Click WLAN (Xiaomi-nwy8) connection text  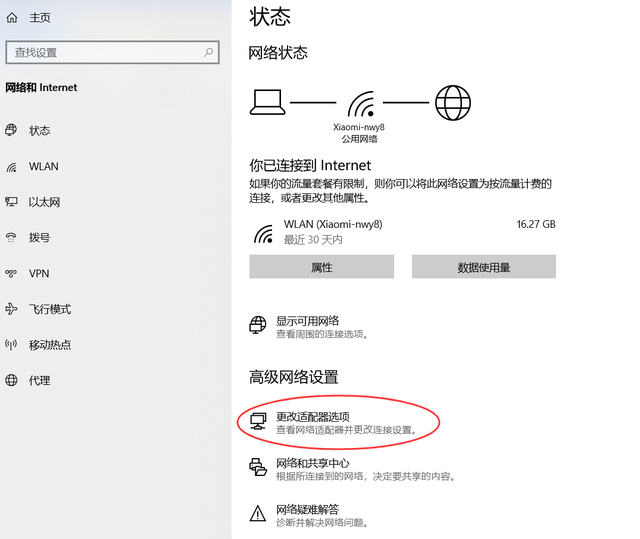click(x=333, y=224)
